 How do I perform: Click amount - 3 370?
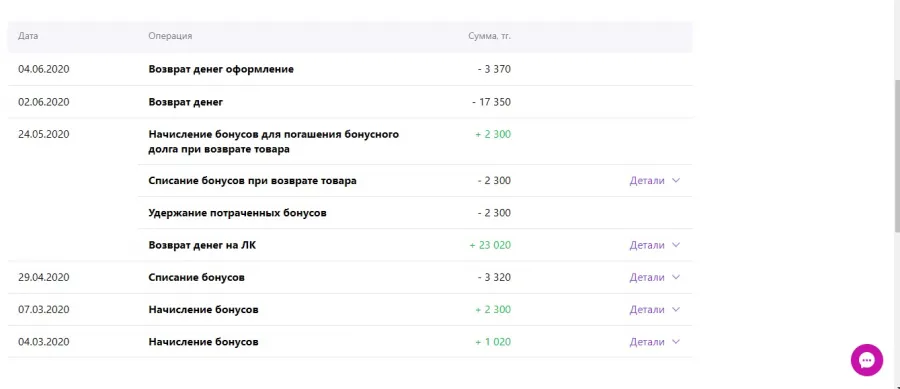click(x=494, y=69)
